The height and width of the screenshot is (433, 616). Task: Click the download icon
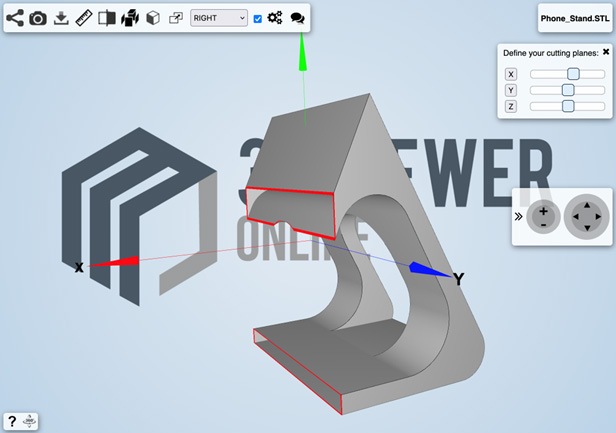(x=61, y=18)
